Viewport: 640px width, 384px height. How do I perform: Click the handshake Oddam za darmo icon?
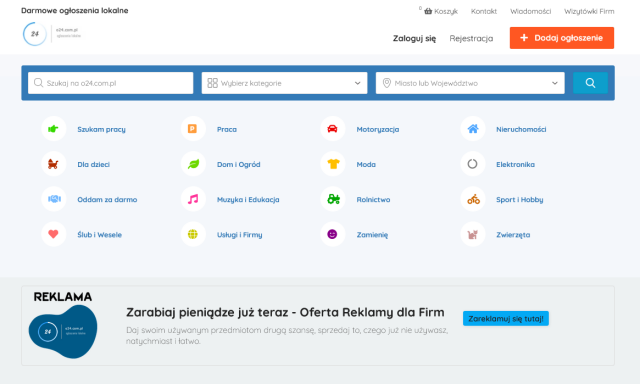[x=54, y=199]
